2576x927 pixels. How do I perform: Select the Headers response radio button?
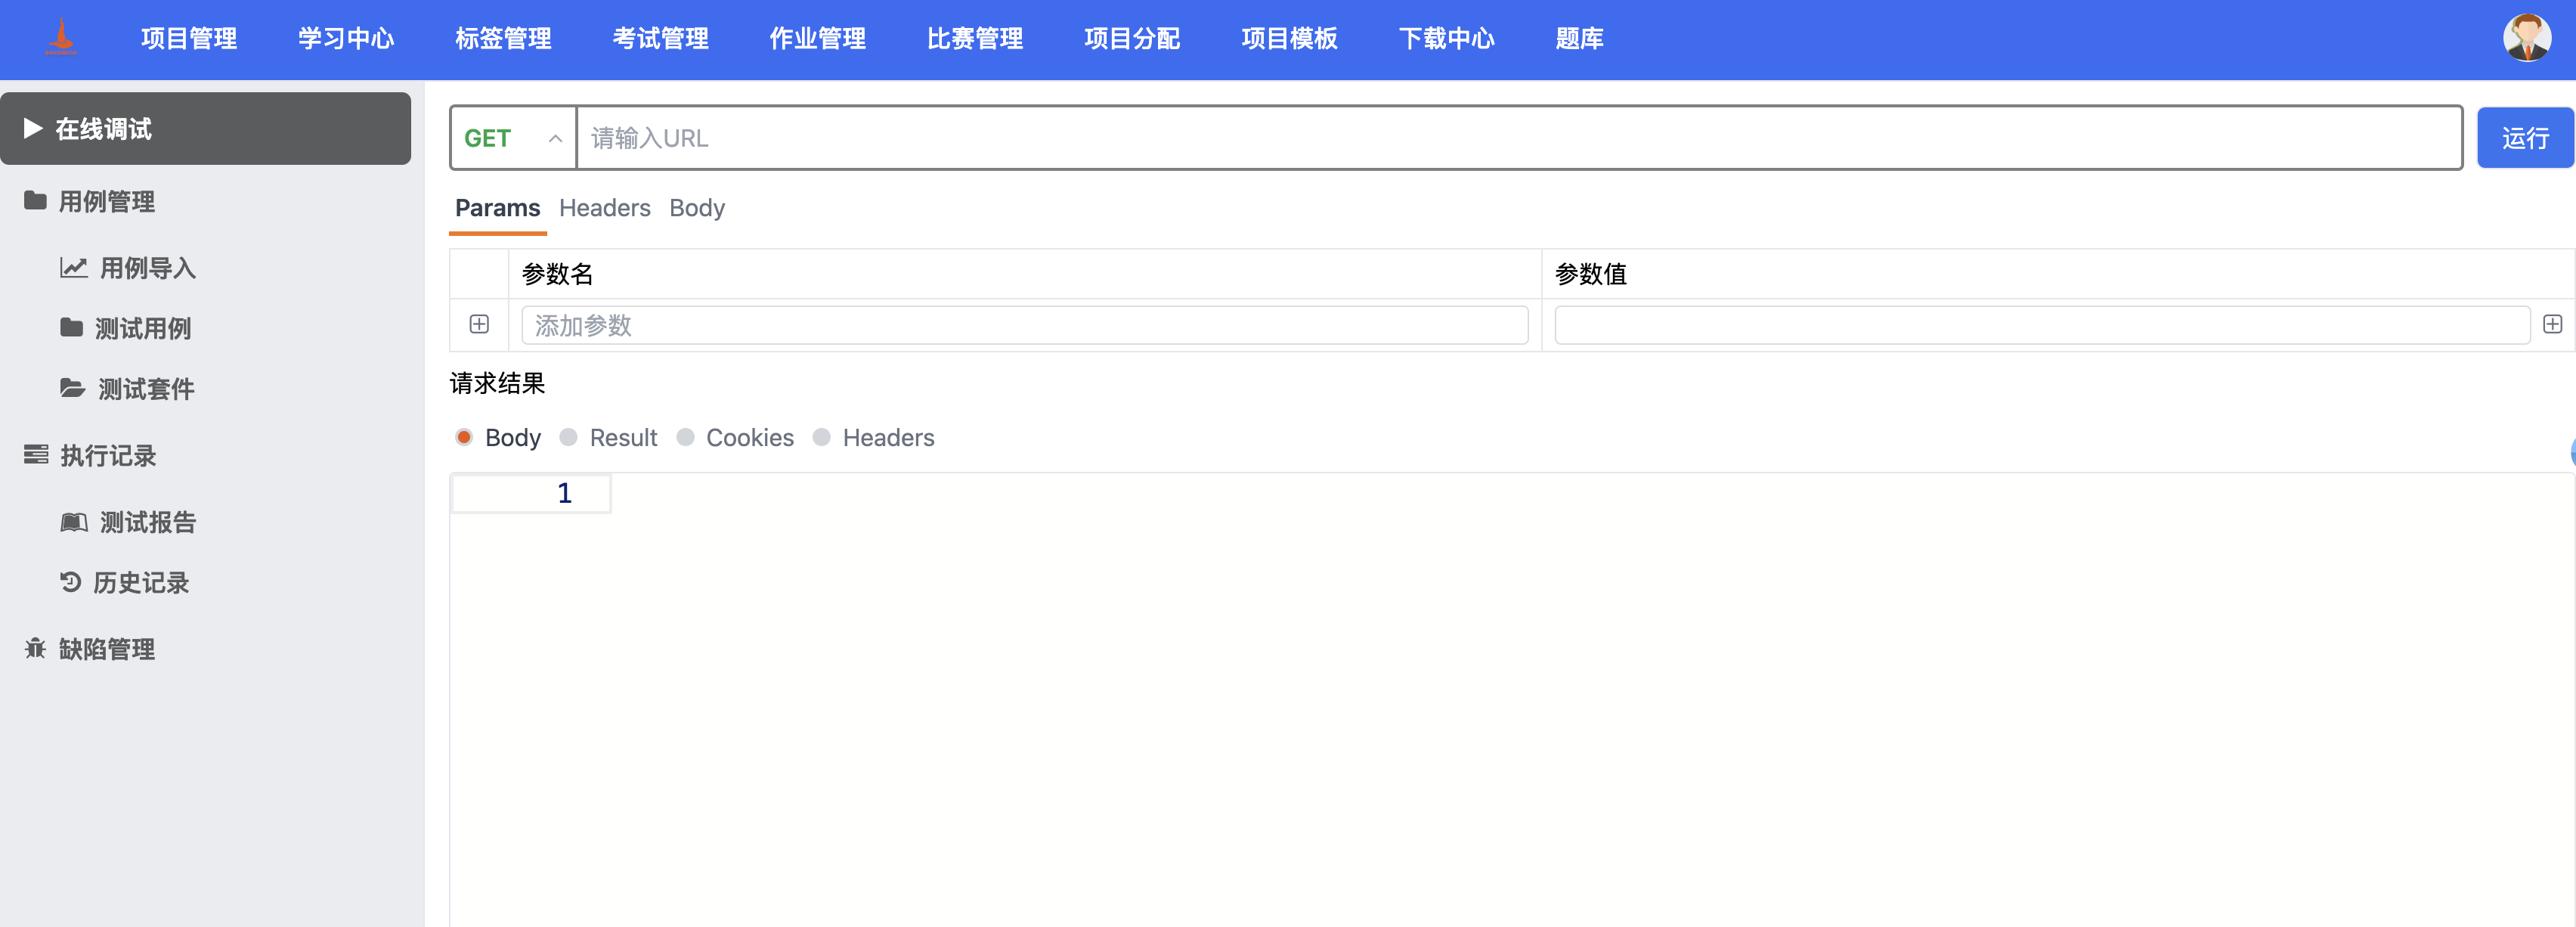pyautogui.click(x=822, y=437)
